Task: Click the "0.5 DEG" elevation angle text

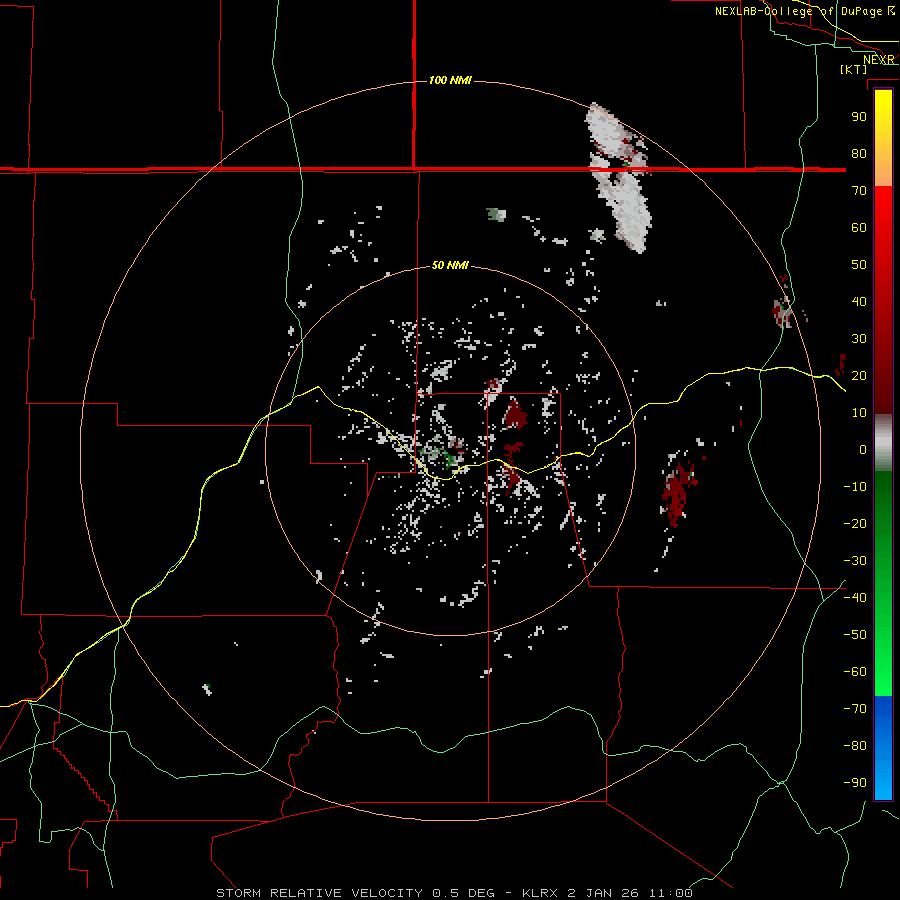Action: click(463, 893)
